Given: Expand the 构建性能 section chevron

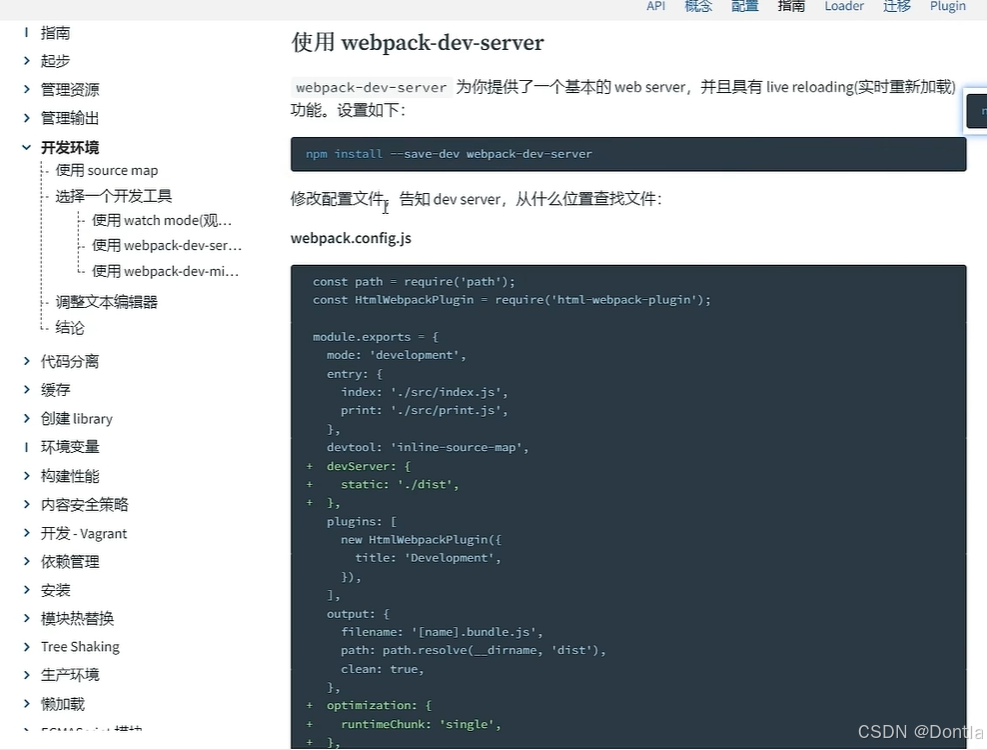Looking at the screenshot, I should click(26, 475).
